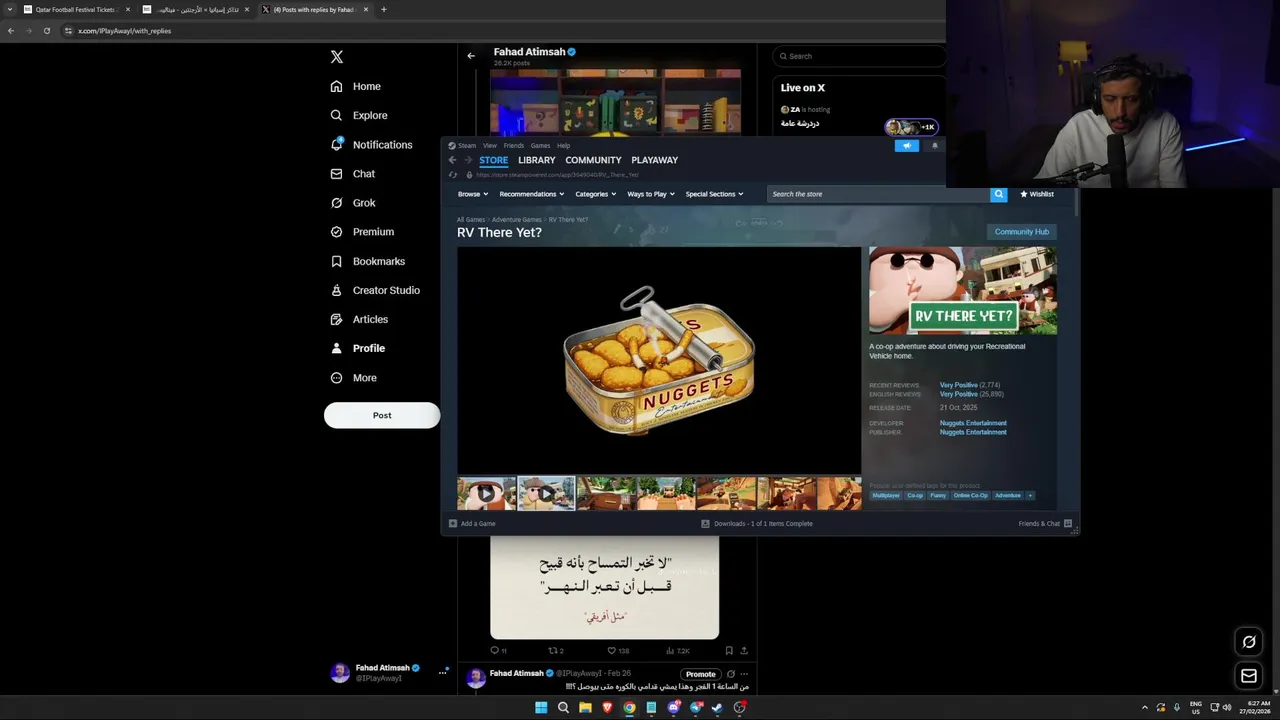This screenshot has height=720, width=1280.
Task: Show hidden tray icons chevron
Action: [1145, 707]
